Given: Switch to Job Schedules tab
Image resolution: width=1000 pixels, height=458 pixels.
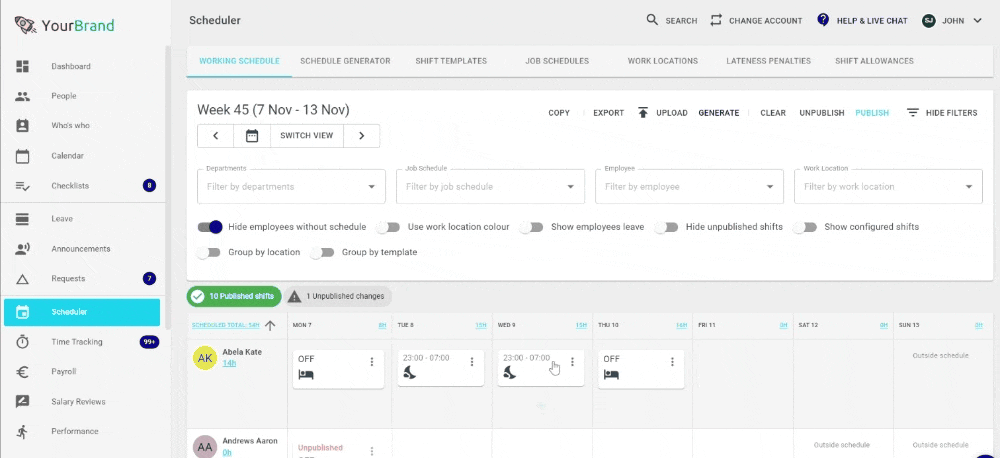Looking at the screenshot, I should pos(557,61).
